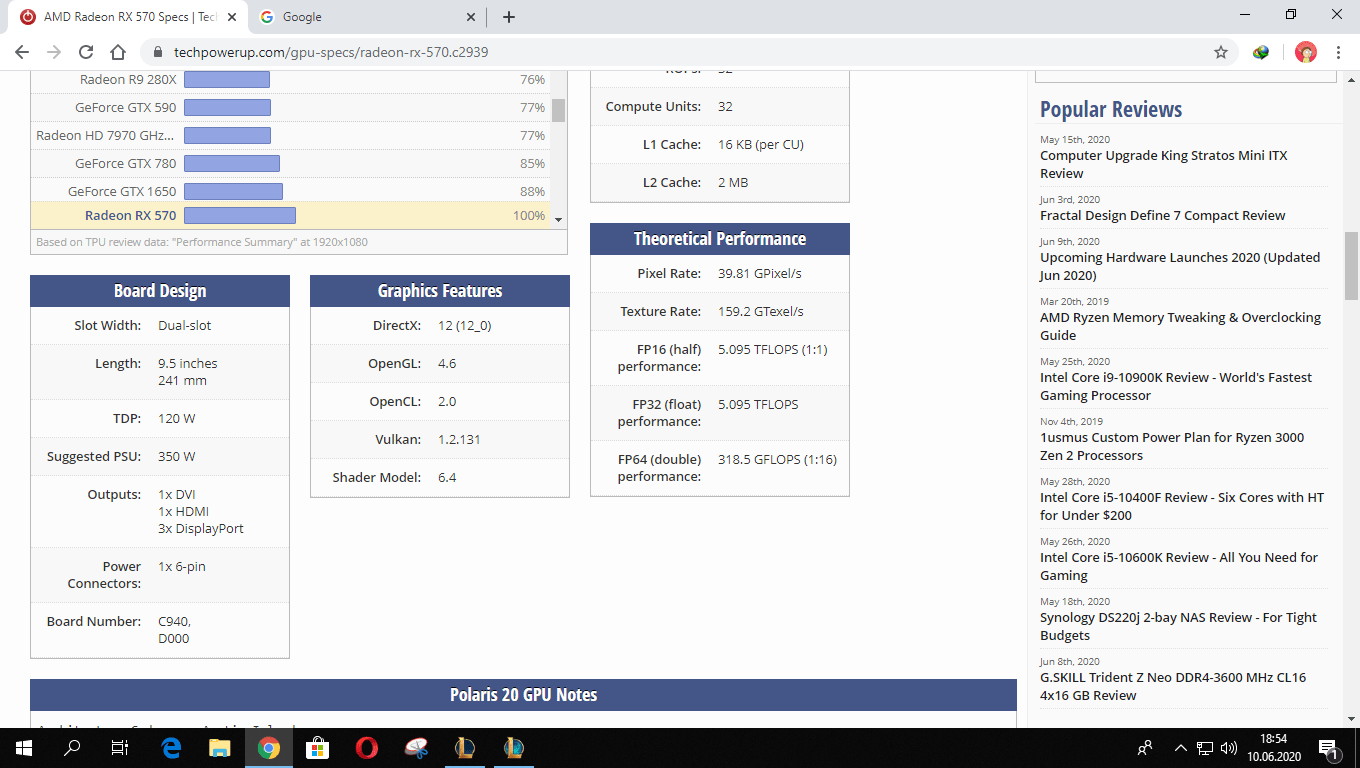Viewport: 1360px width, 768px height.
Task: Open network status in the tray
Action: click(1205, 748)
